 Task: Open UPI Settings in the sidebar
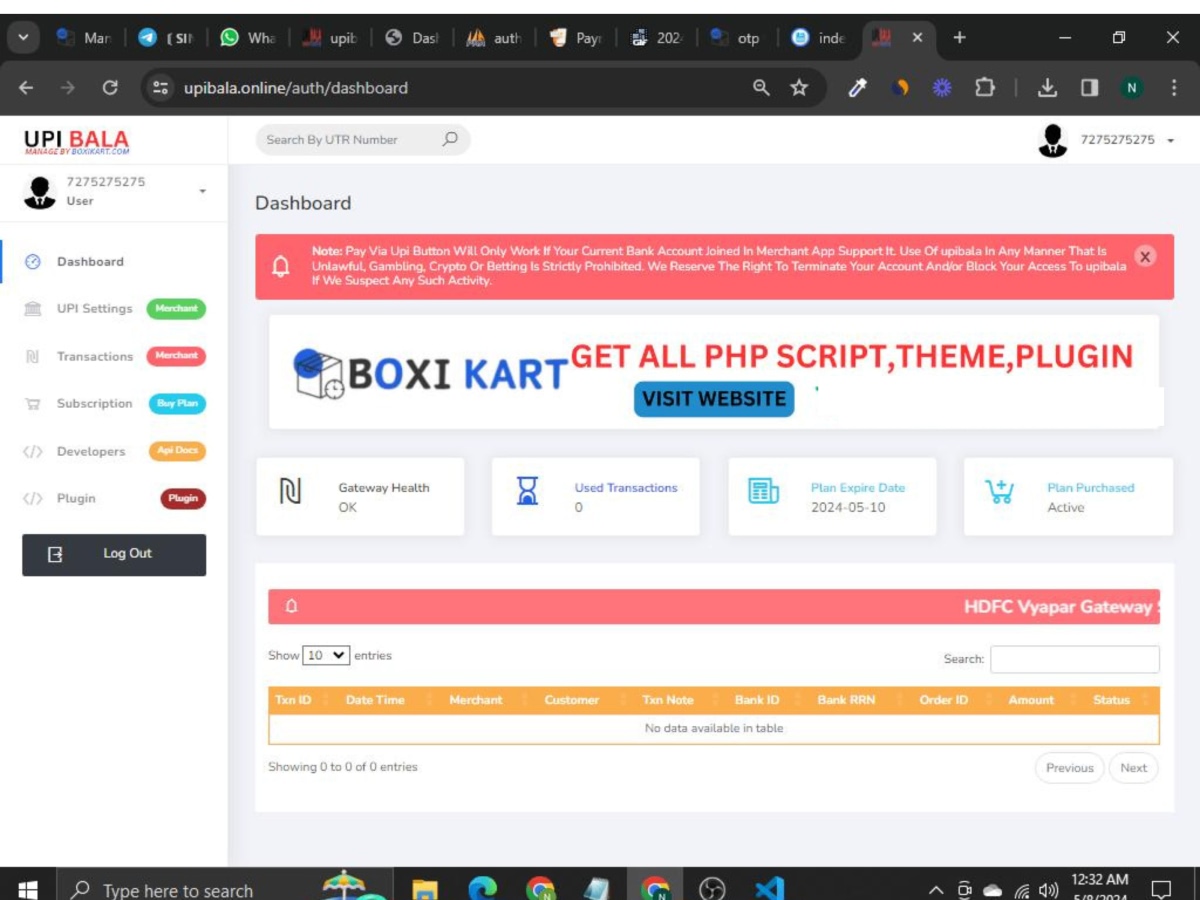(94, 309)
